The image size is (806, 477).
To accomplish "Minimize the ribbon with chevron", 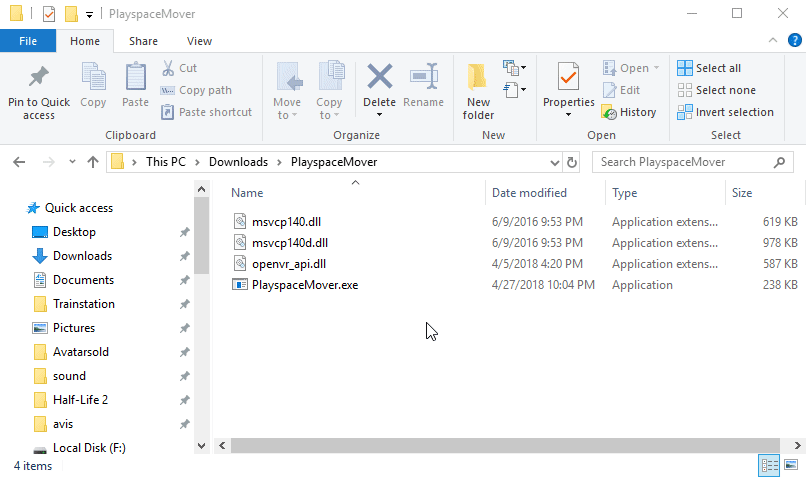I will pyautogui.click(x=773, y=40).
